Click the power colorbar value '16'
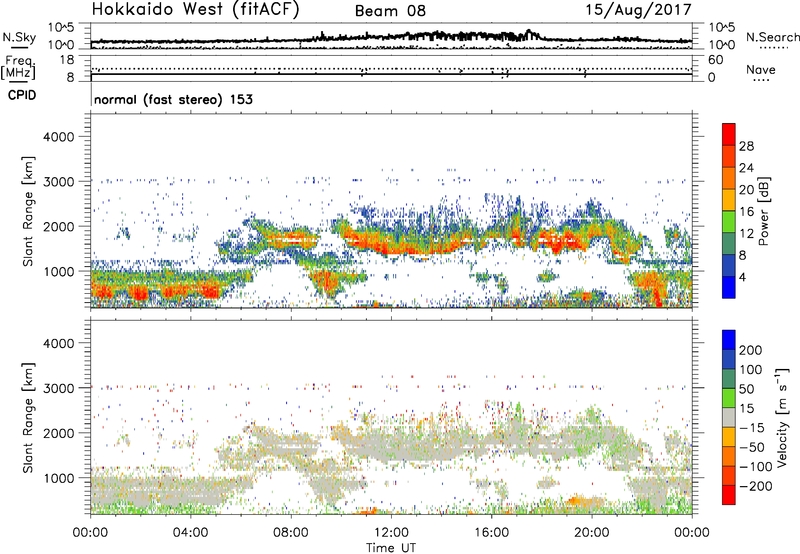 pyautogui.click(x=746, y=212)
